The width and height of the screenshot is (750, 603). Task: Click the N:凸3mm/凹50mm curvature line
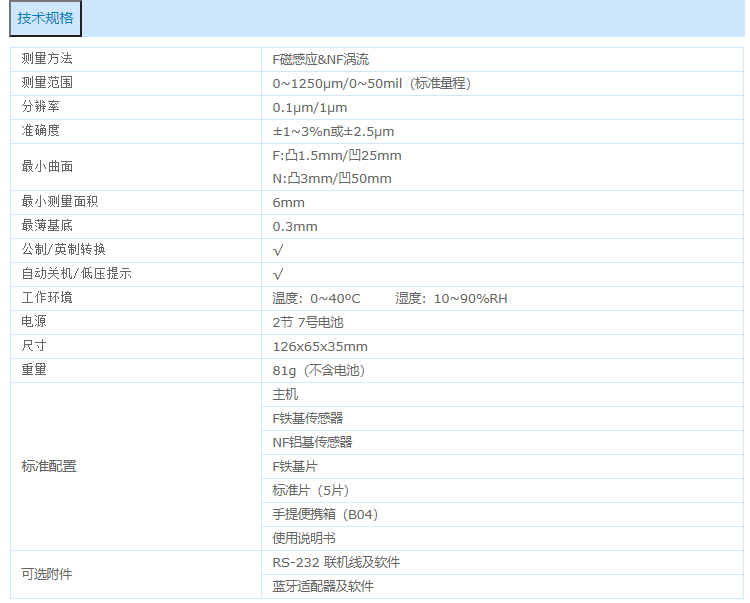coord(332,179)
